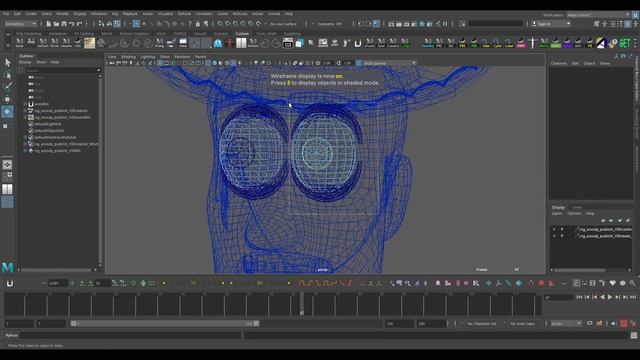Activate the Paint Selection brush tool
The image size is (640, 360).
7,87
